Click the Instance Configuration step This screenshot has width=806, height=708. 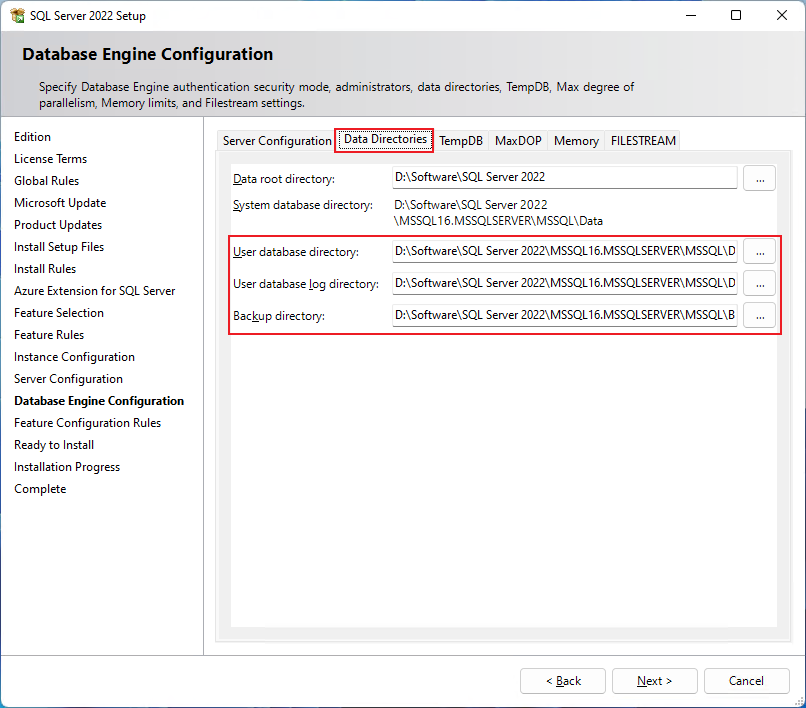(74, 357)
